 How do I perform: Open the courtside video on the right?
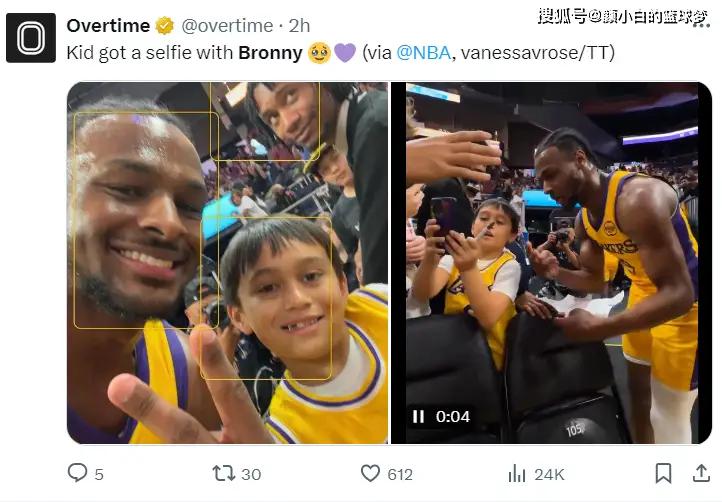[551, 263]
